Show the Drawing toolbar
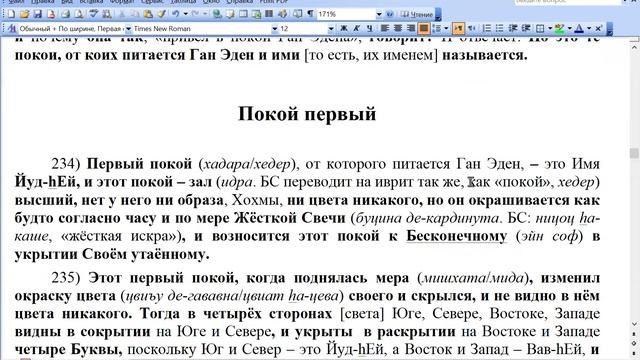Viewport: 640px width, 360px height. tap(282, 14)
